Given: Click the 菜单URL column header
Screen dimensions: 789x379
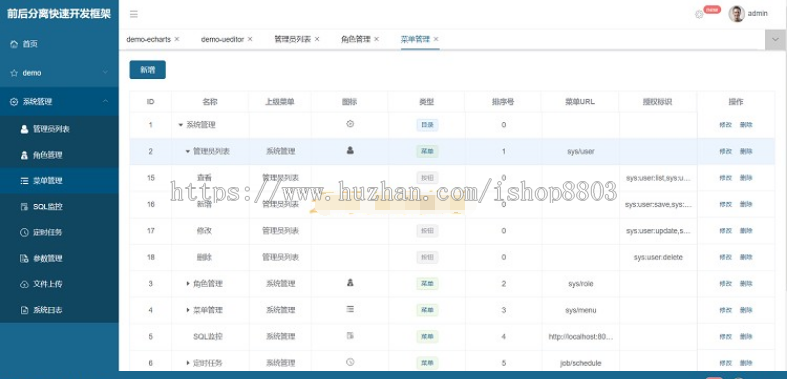Looking at the screenshot, I should click(580, 102).
